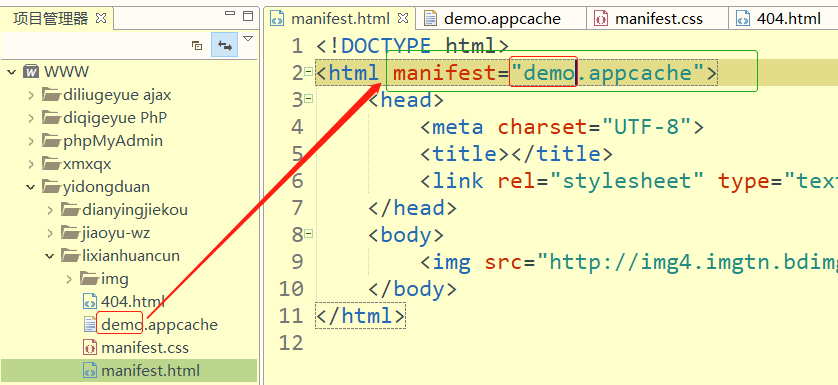Click line number 12 in the gutter
The height and width of the screenshot is (385, 838).
pos(291,343)
